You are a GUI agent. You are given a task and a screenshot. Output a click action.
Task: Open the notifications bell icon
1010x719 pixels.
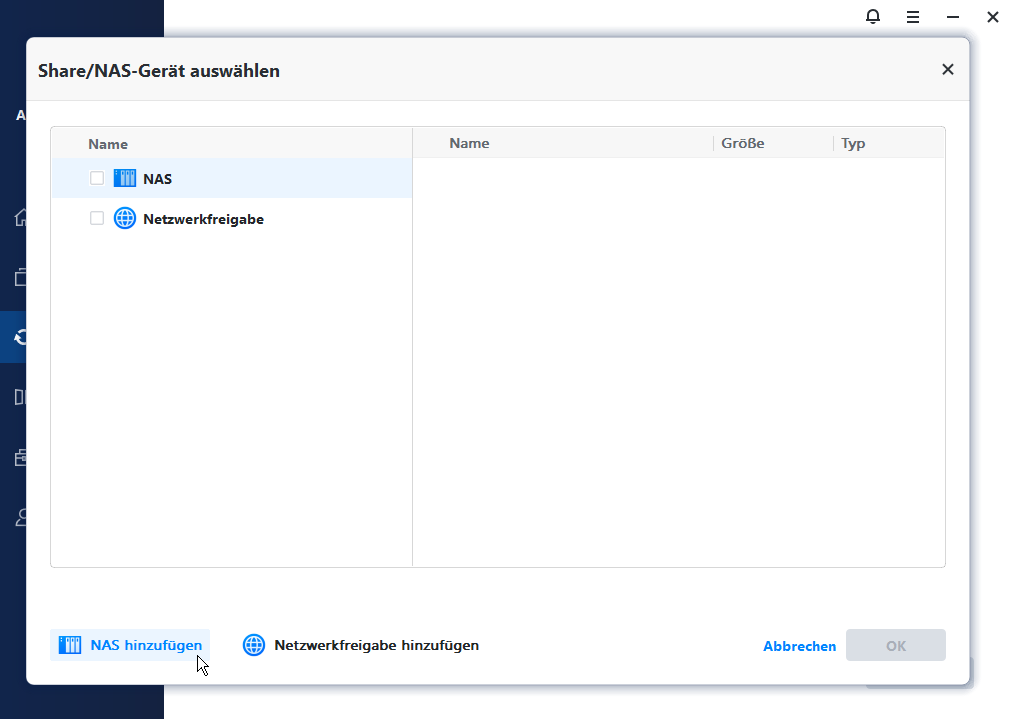click(x=873, y=17)
